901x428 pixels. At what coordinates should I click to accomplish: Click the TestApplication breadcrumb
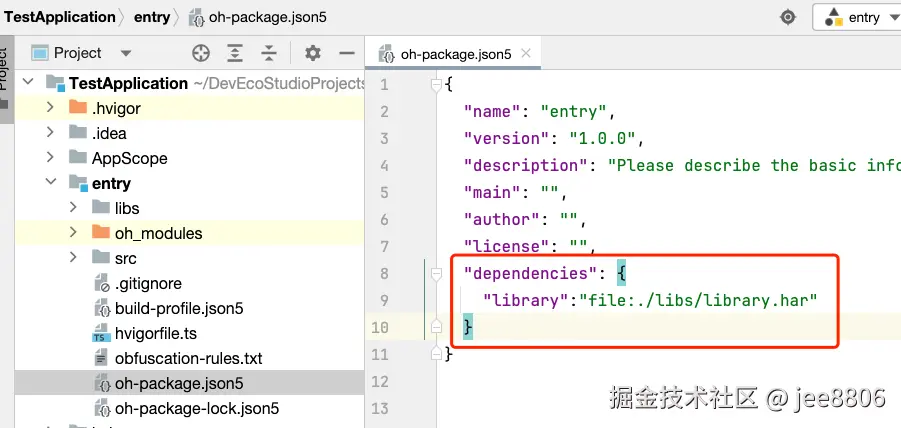pyautogui.click(x=60, y=17)
